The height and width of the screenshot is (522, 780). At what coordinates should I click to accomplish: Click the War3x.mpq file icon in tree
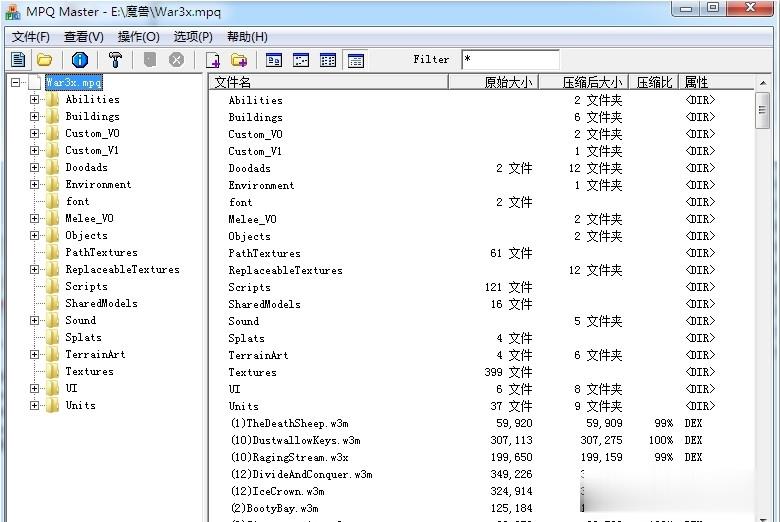coord(35,83)
